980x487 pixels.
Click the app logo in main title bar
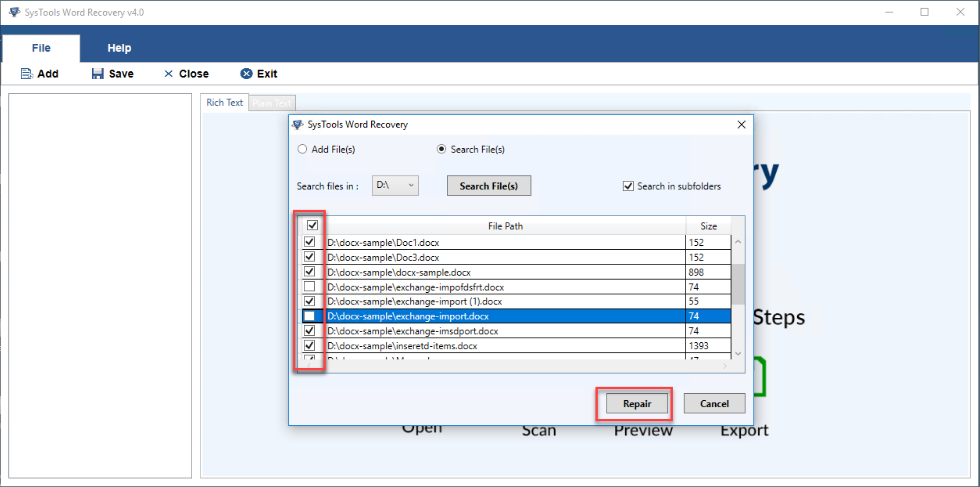coord(14,12)
